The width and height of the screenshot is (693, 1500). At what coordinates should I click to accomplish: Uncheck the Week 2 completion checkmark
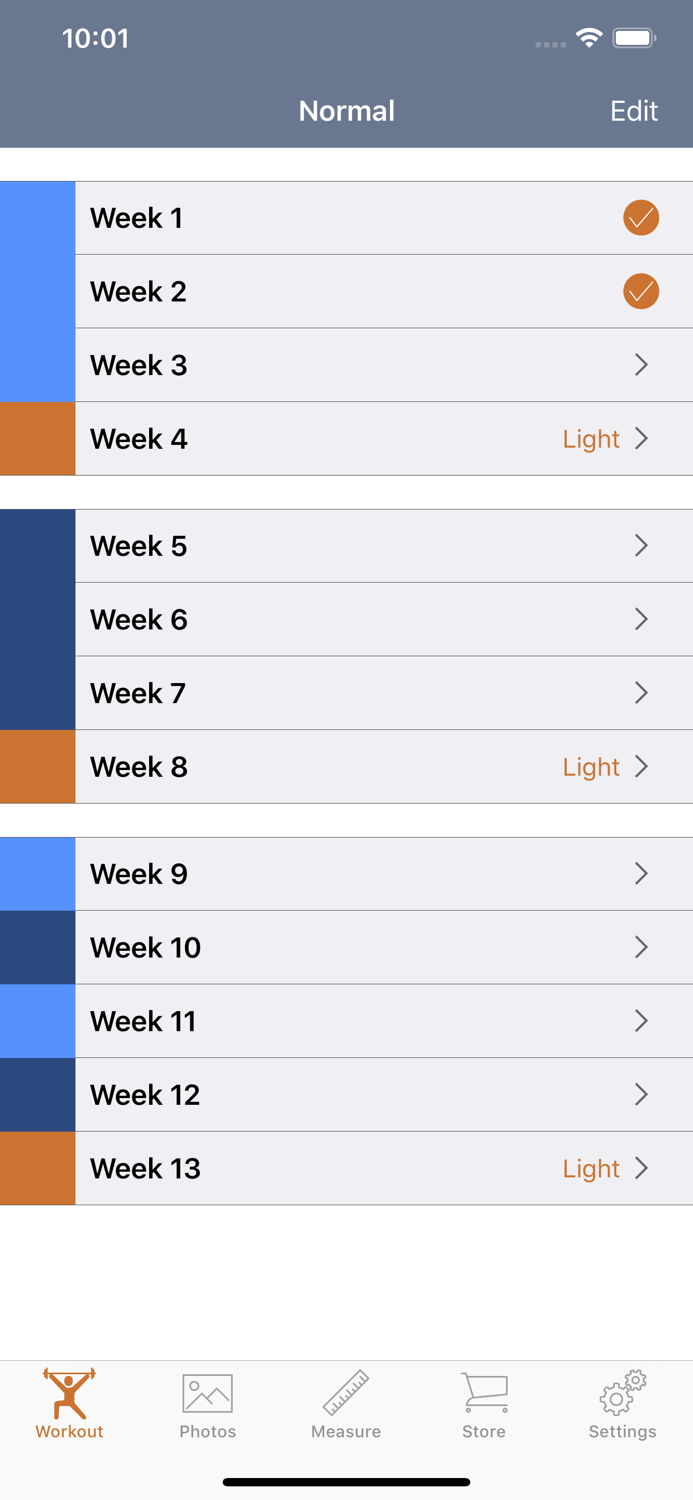(x=641, y=291)
